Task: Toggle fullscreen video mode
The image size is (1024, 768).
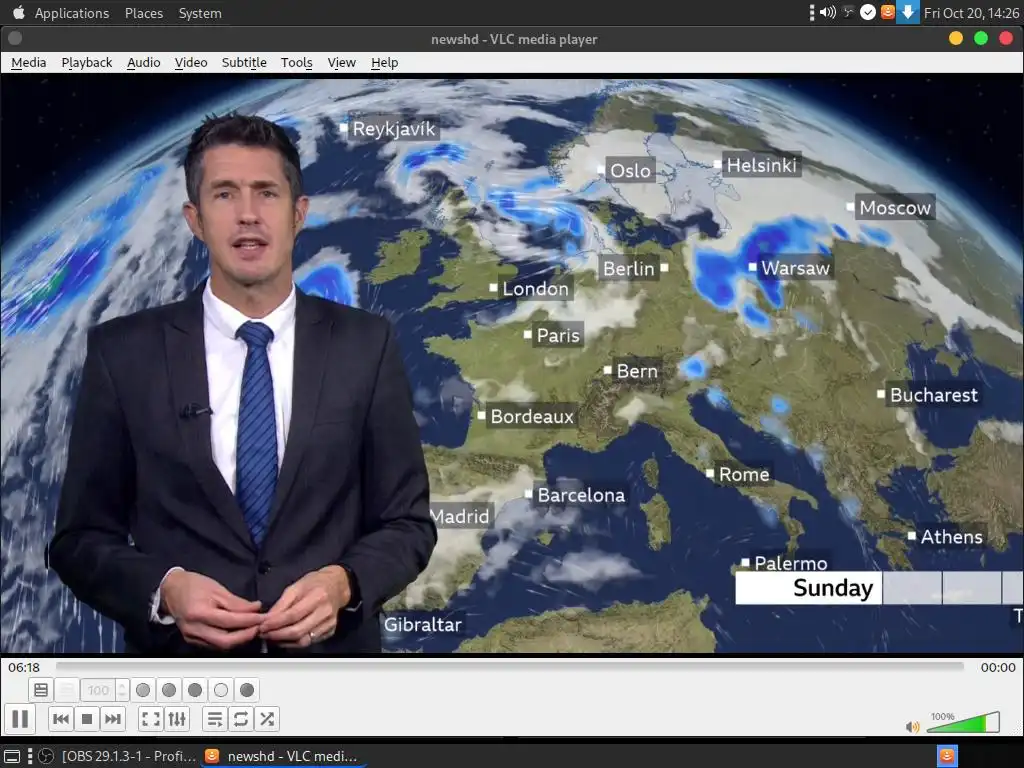Action: point(151,719)
